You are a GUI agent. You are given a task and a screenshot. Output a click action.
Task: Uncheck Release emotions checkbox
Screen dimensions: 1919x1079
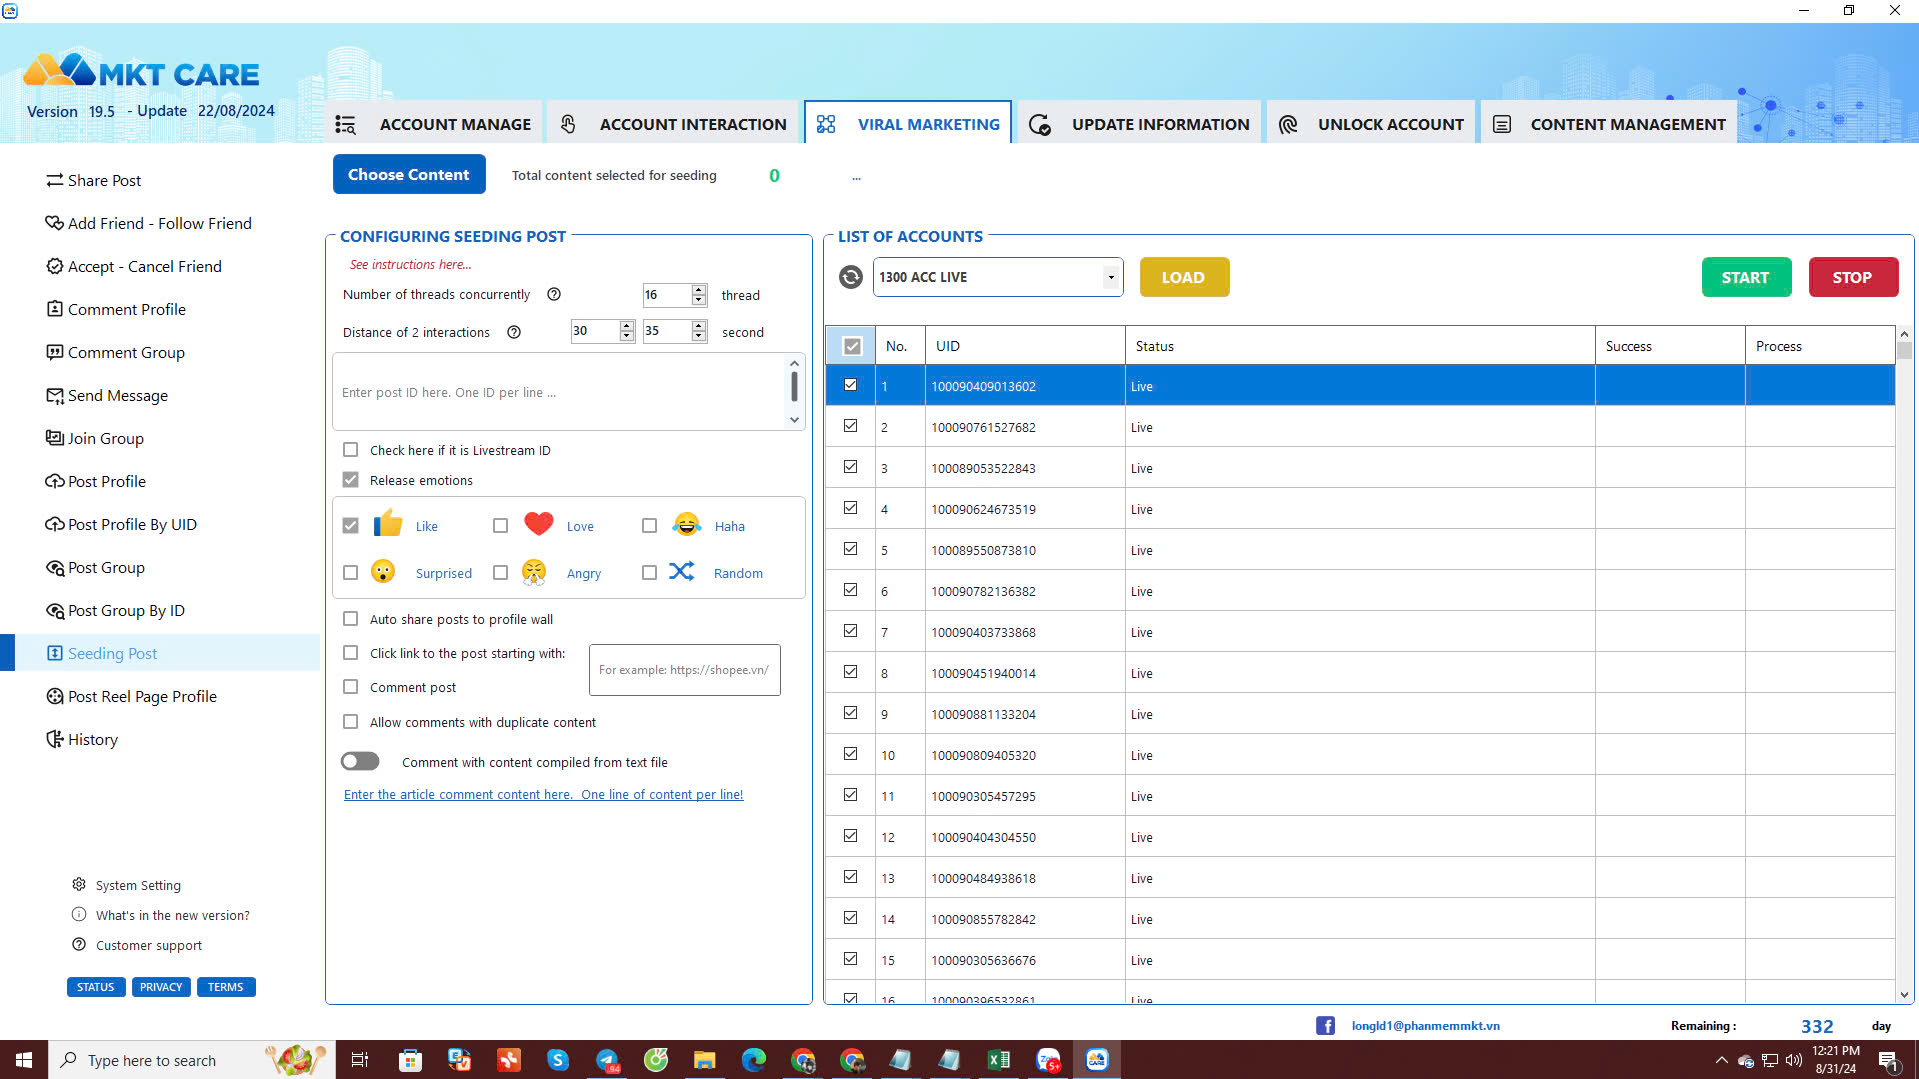pyautogui.click(x=350, y=480)
